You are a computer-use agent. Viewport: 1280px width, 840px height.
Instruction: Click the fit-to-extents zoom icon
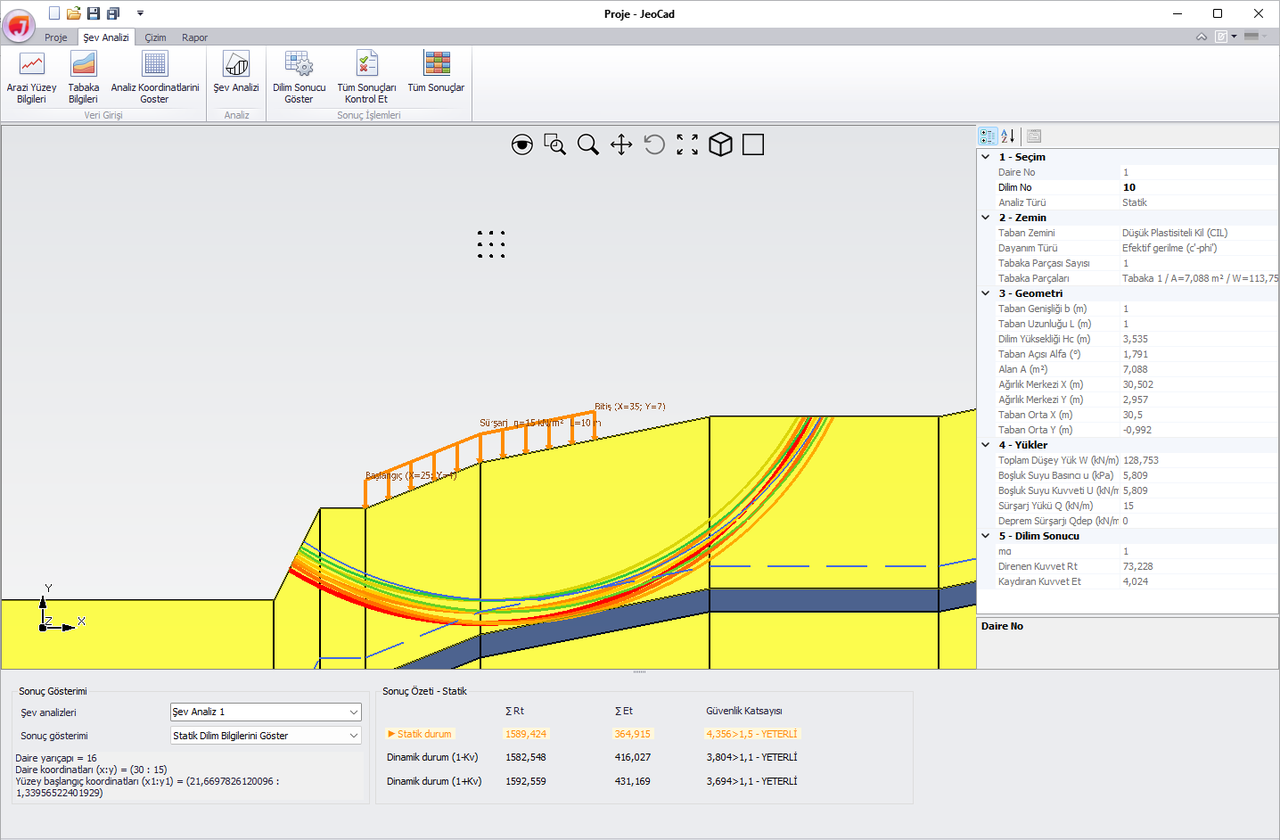687,145
